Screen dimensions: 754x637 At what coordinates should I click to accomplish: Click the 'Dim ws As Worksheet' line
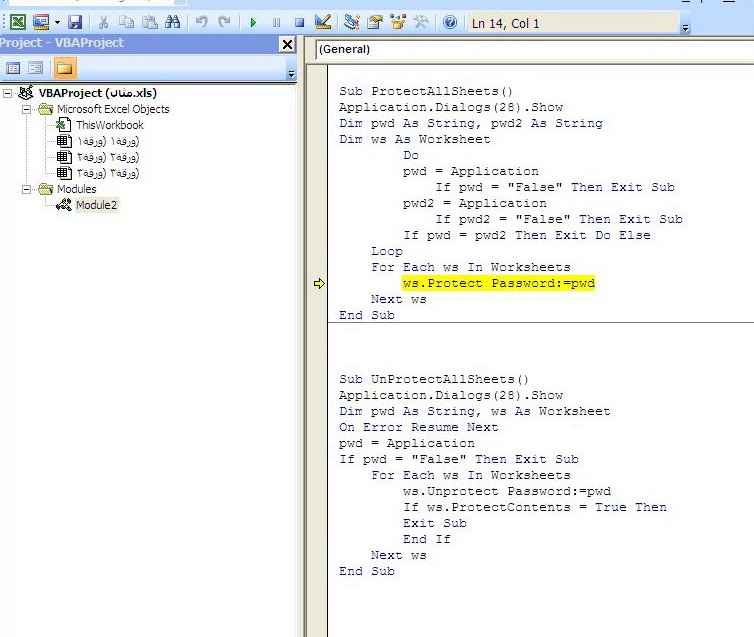point(415,139)
